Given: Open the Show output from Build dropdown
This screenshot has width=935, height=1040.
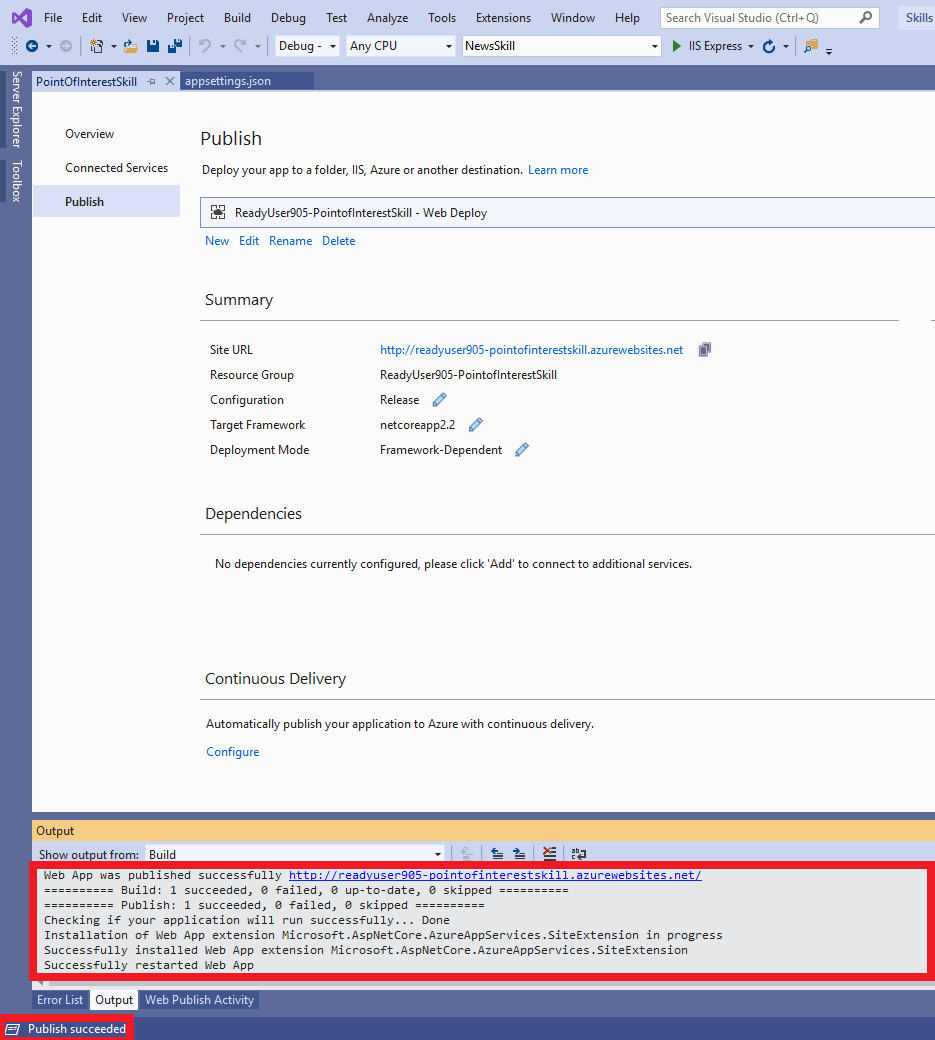Looking at the screenshot, I should 295,854.
